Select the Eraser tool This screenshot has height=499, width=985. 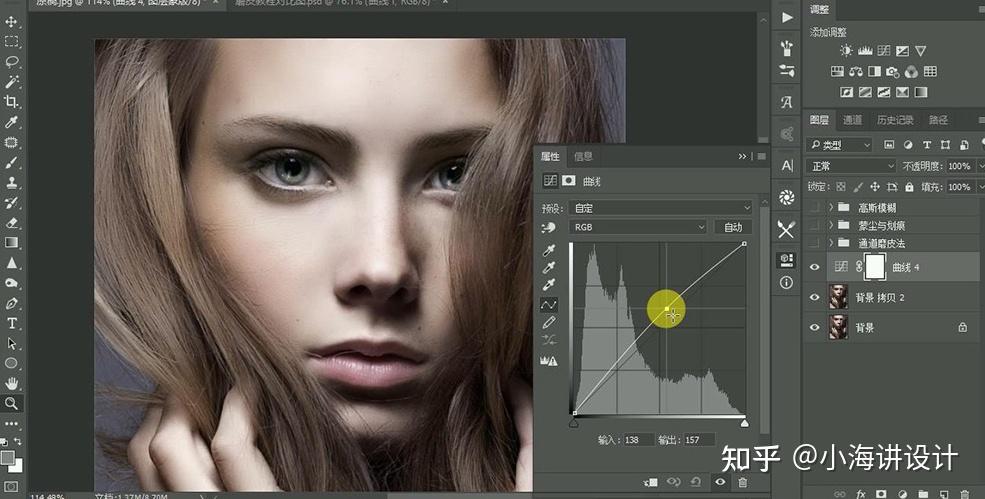click(11, 223)
